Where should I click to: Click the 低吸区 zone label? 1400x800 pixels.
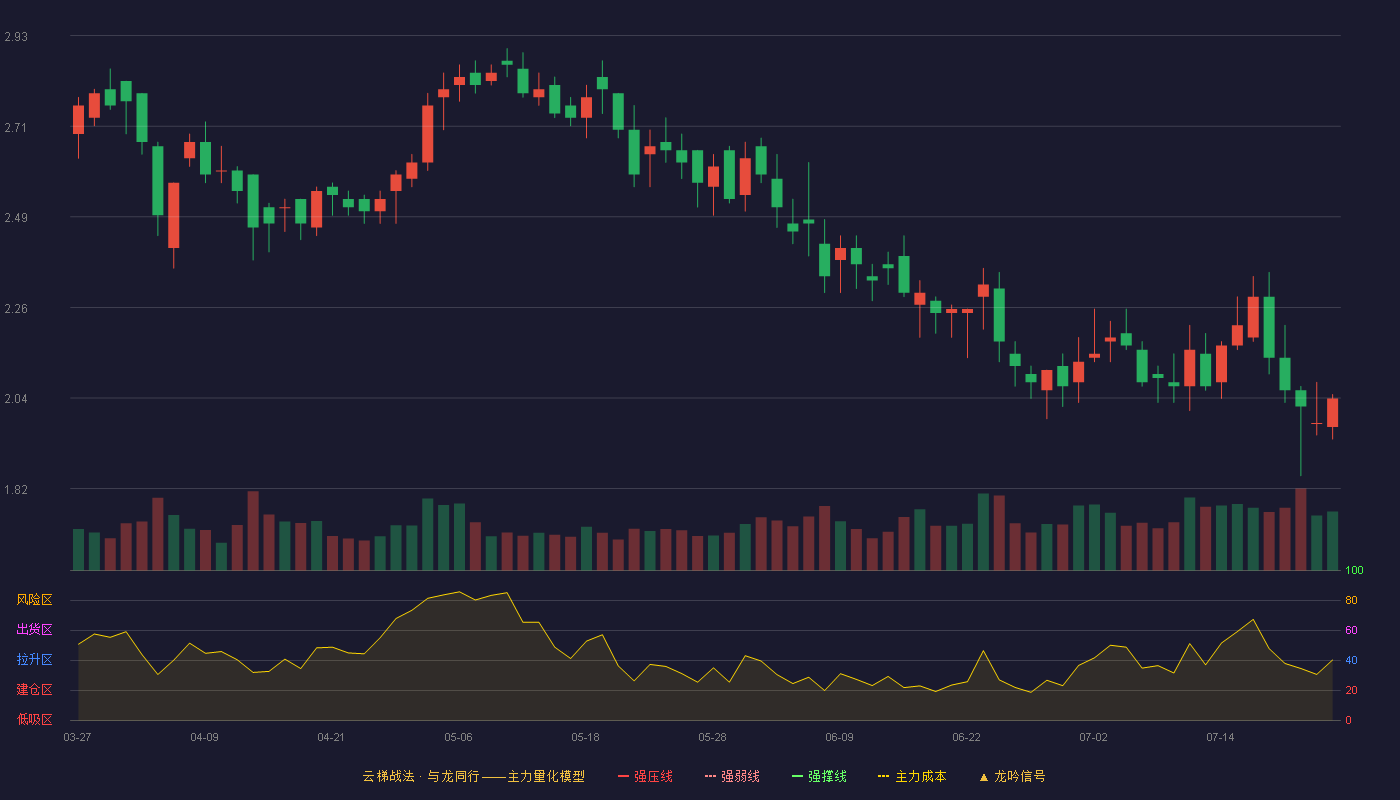tap(34, 720)
